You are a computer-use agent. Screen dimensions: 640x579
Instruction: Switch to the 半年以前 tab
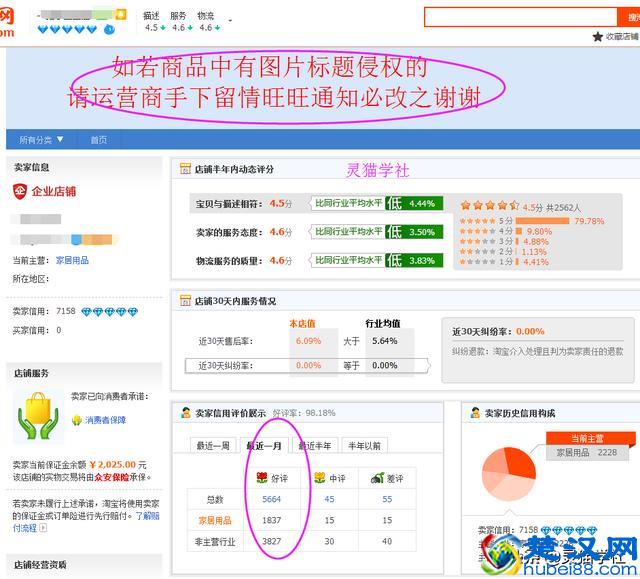(x=364, y=446)
